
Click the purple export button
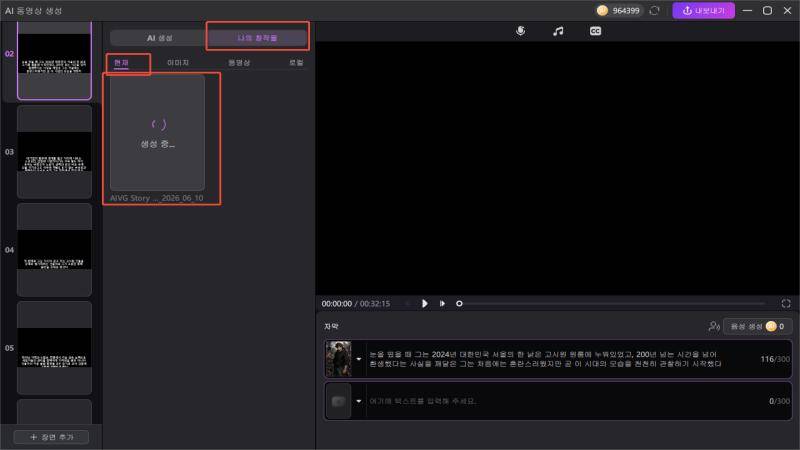(x=703, y=11)
